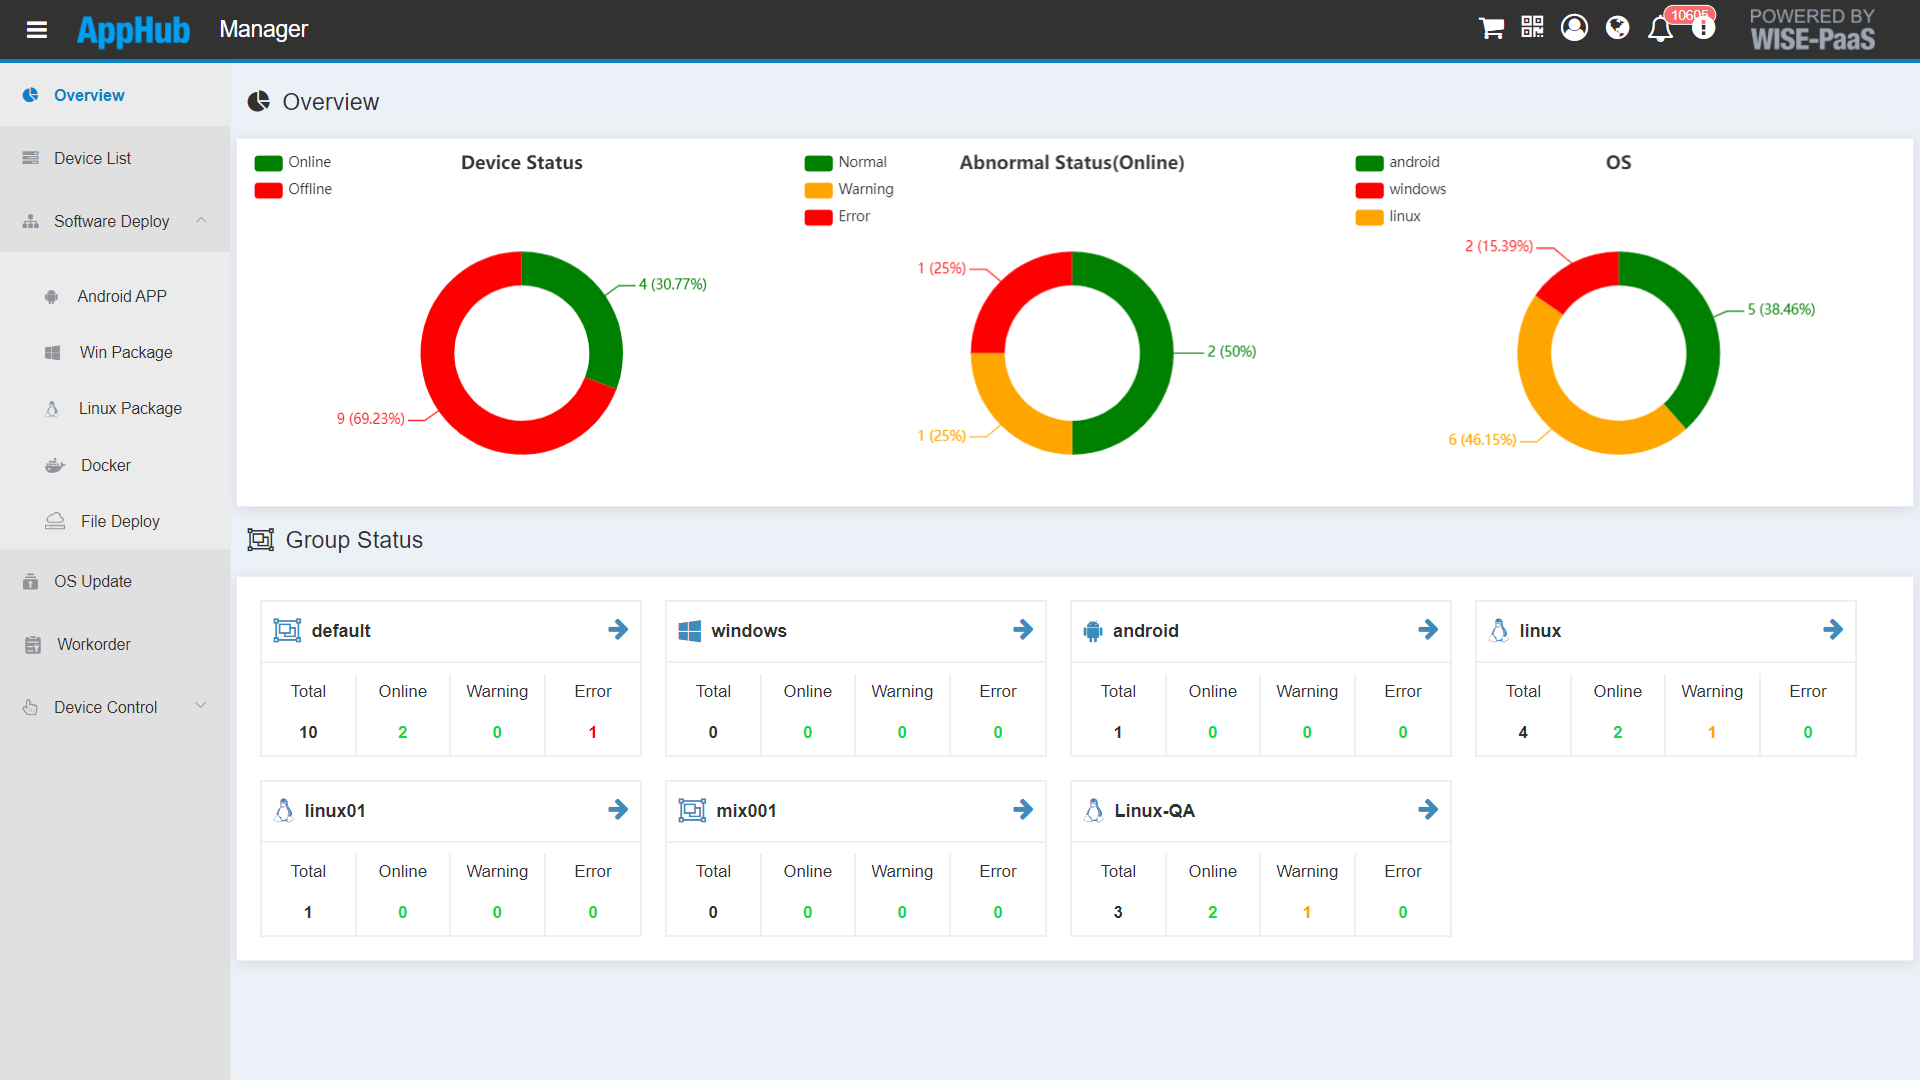Open the shopping cart icon in top bar

pyautogui.click(x=1491, y=28)
